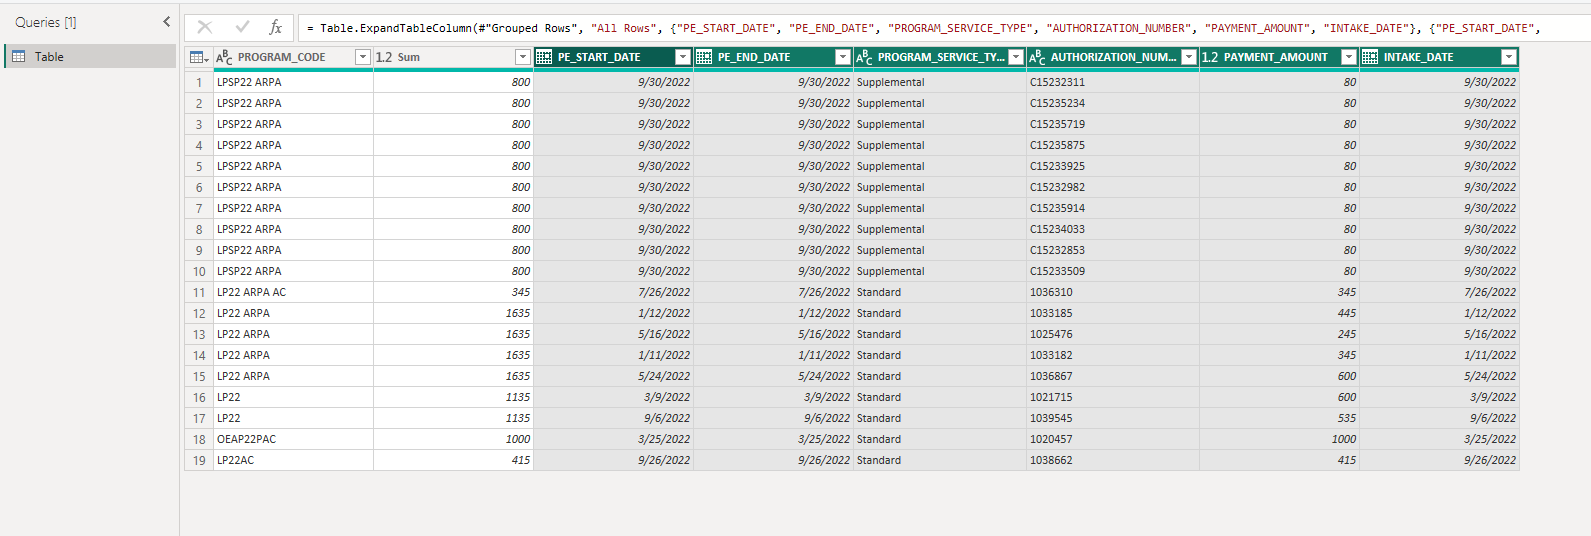Click authorization cell 1036867
This screenshot has width=1591, height=536.
click(x=1113, y=376)
